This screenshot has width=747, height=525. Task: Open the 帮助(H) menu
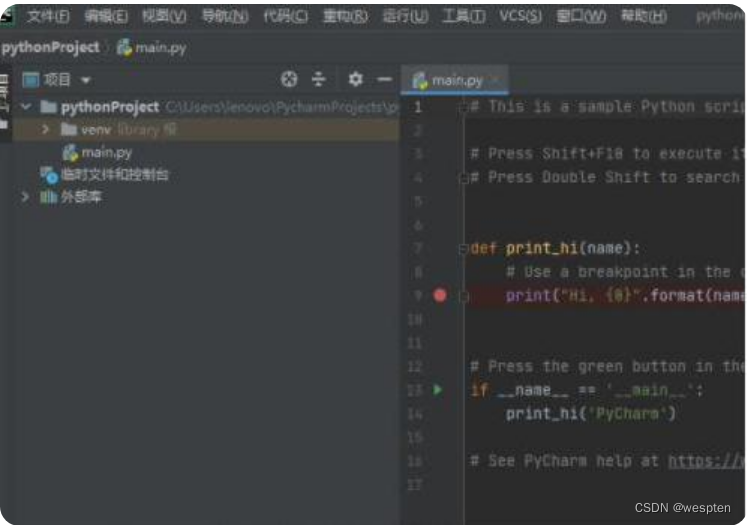(644, 17)
